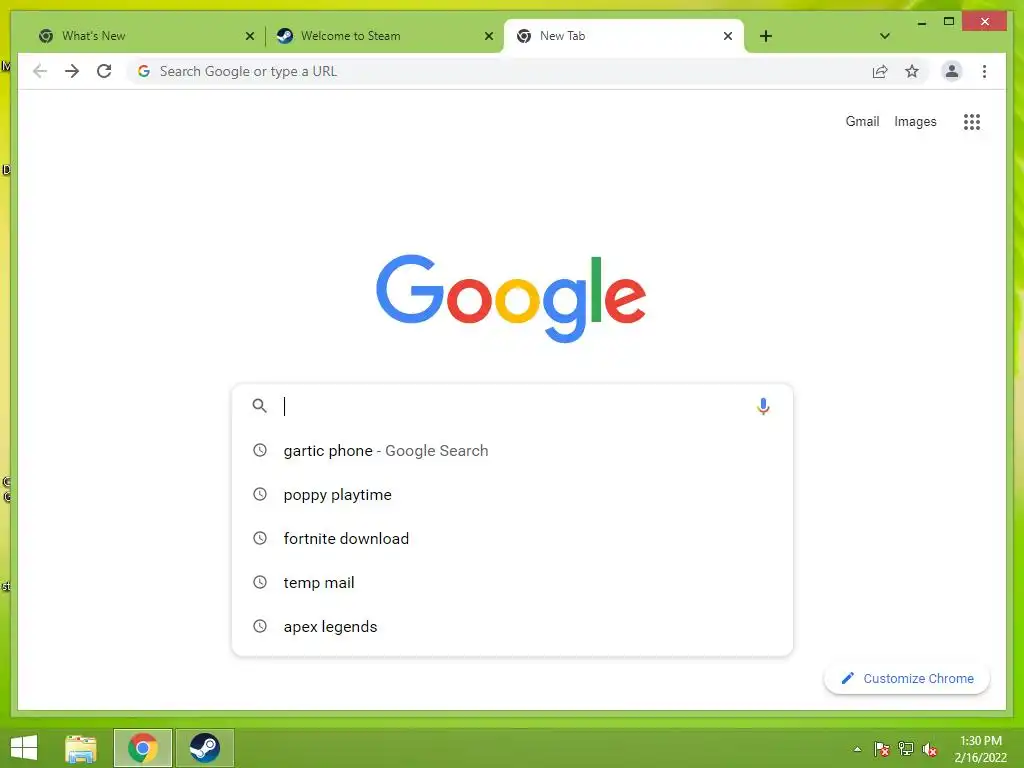Click the muted volume tray icon
Viewport: 1024px width, 768px height.
[930, 749]
